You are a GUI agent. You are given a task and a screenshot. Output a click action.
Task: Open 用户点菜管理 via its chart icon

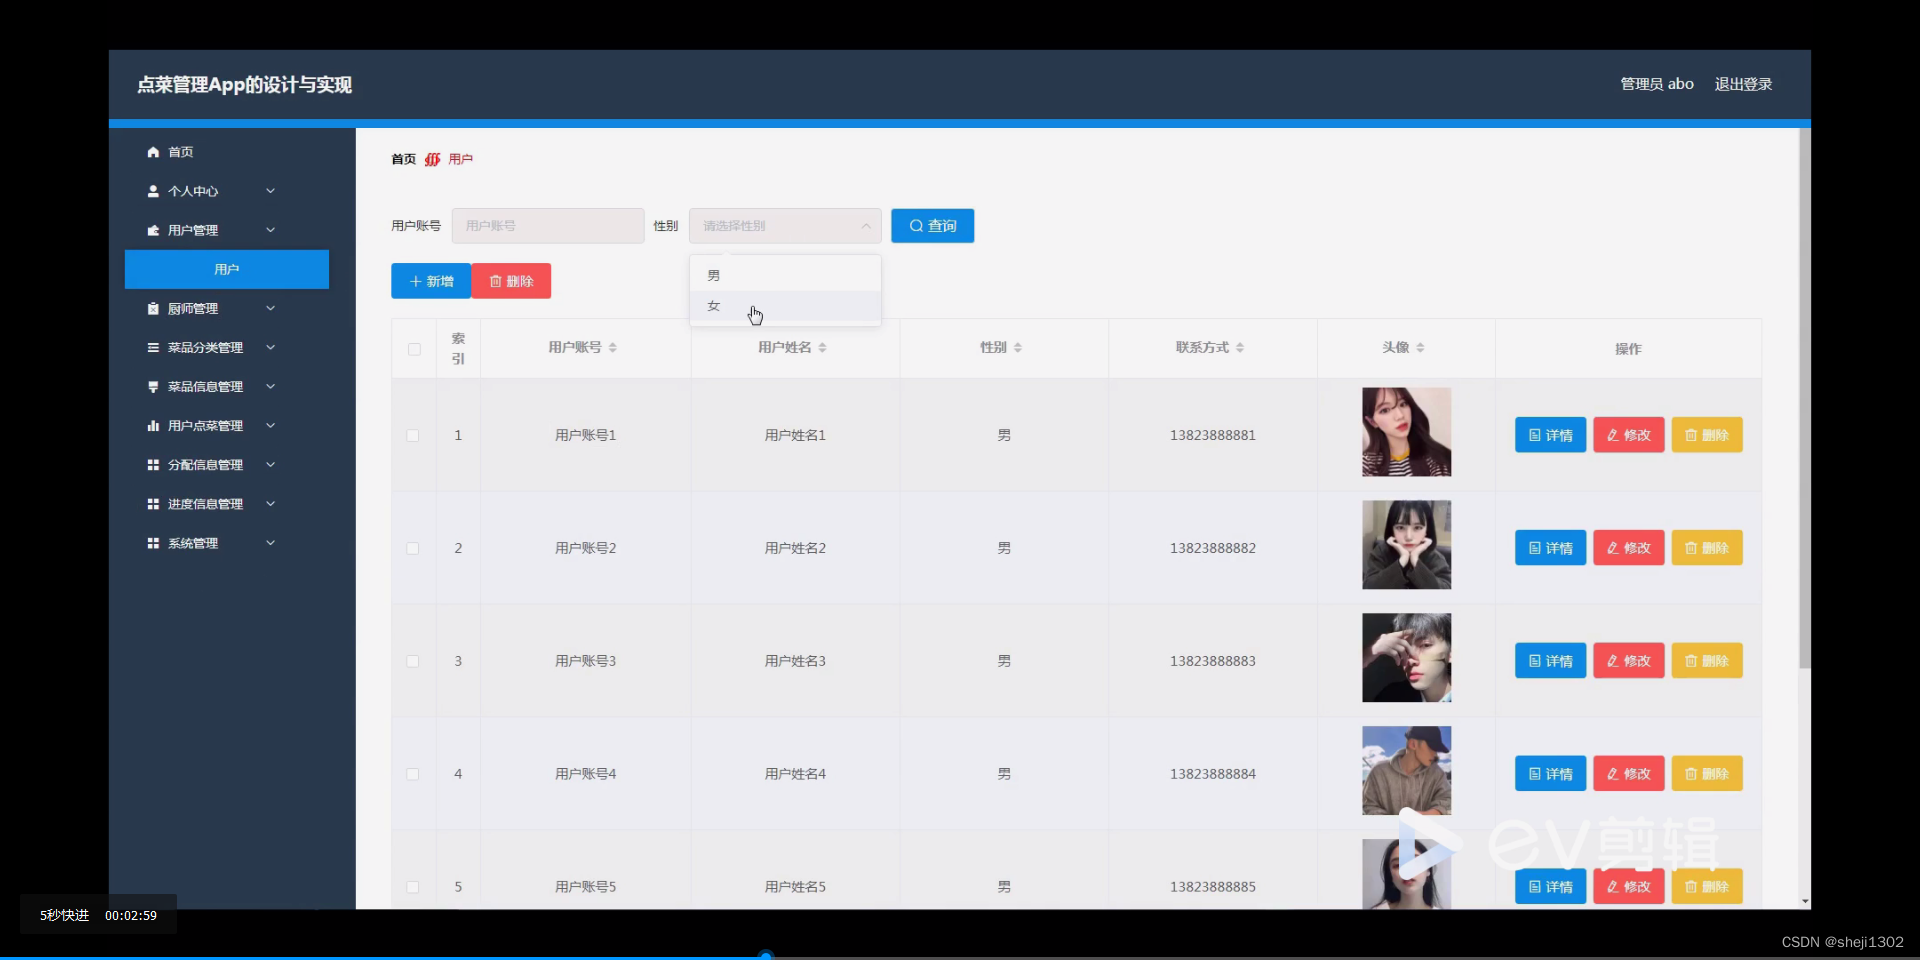pos(153,425)
